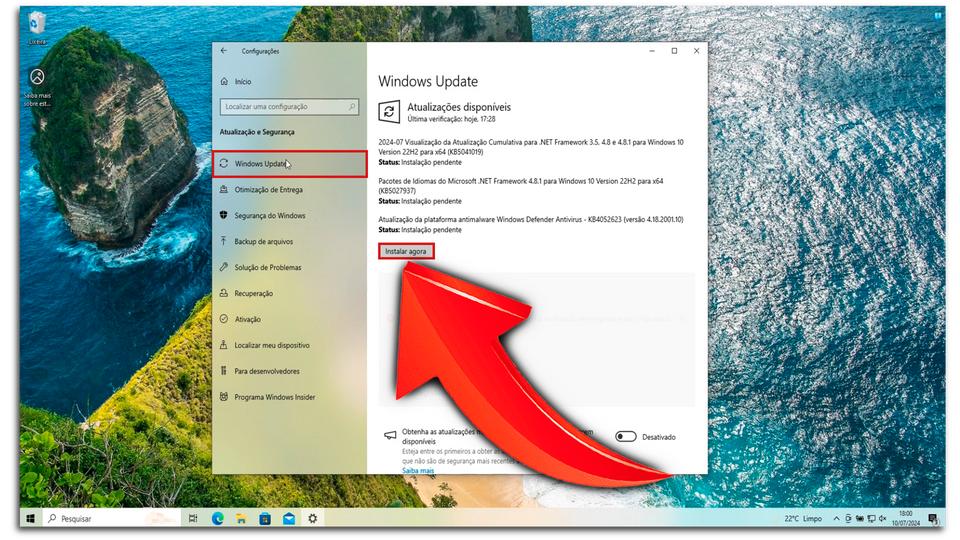Click the muted volume tray icon

click(x=882, y=519)
